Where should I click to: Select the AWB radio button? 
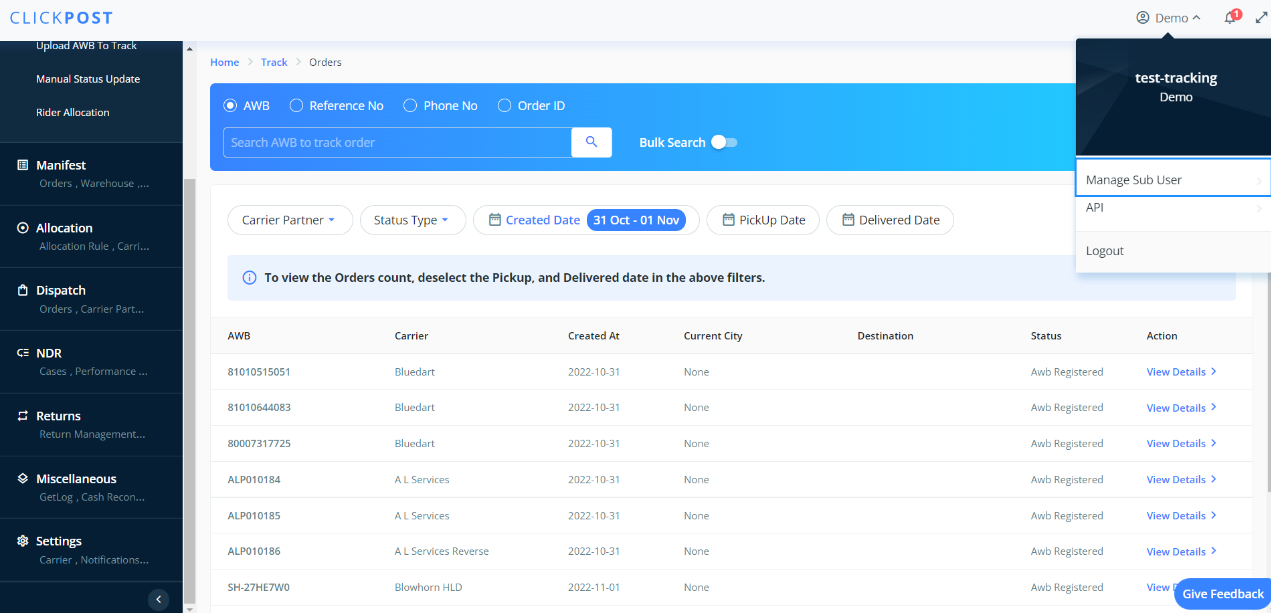pos(230,105)
